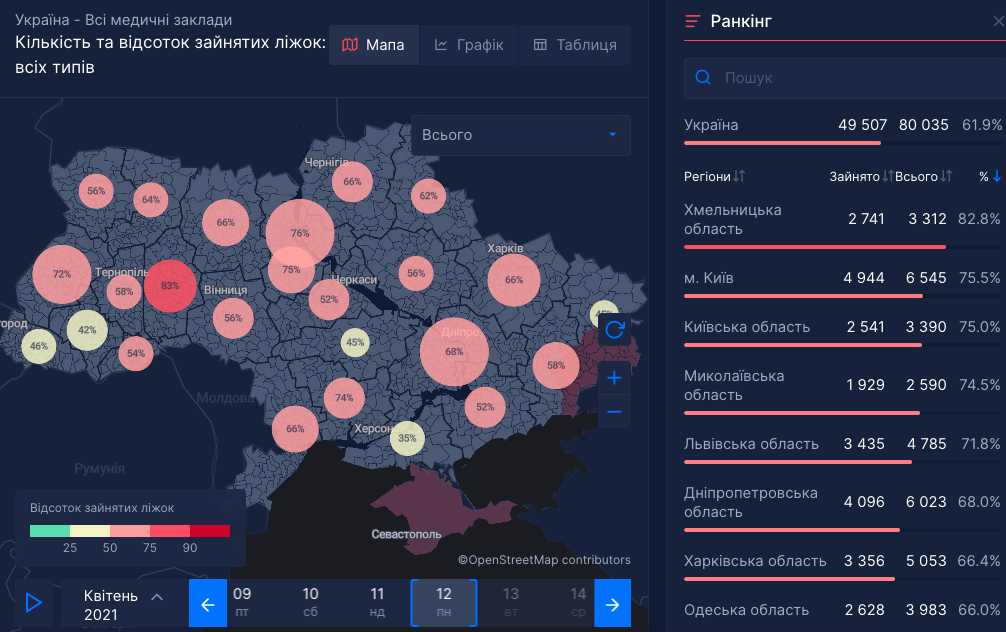Click the search magnifier icon
This screenshot has height=632, width=1006.
[x=703, y=78]
